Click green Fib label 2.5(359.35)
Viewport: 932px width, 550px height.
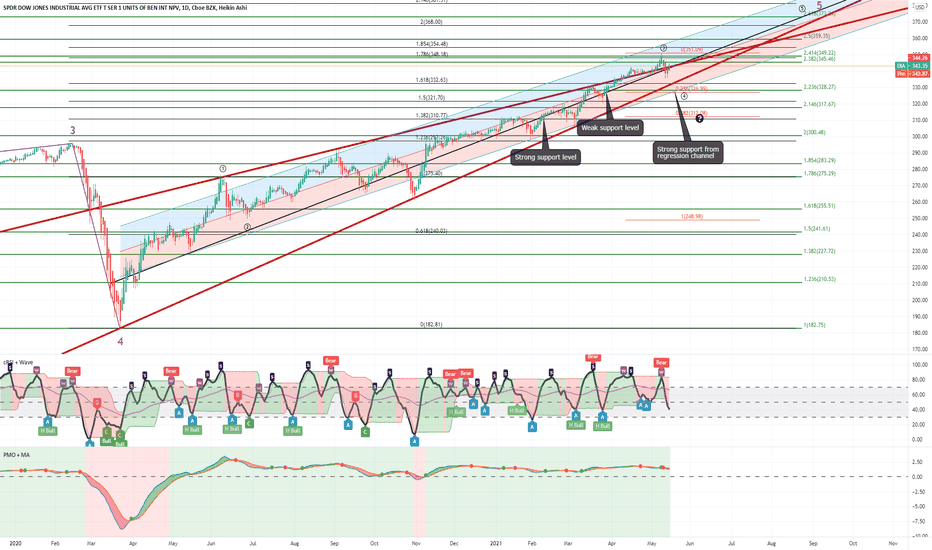pyautogui.click(x=817, y=36)
